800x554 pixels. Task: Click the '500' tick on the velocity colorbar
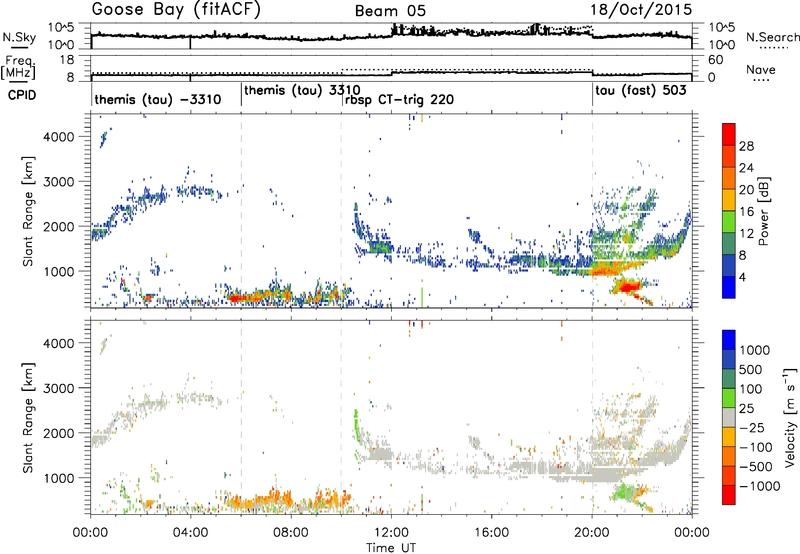751,369
